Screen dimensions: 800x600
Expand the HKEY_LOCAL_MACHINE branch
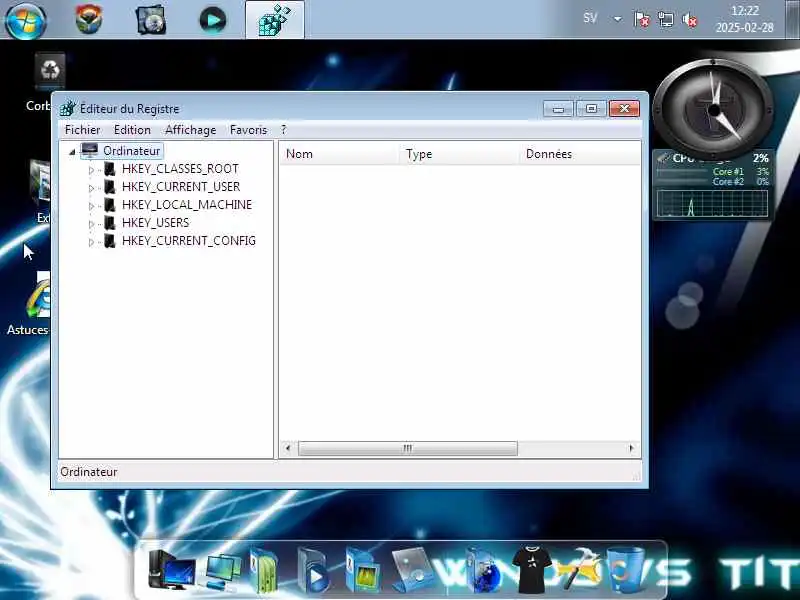(x=91, y=206)
